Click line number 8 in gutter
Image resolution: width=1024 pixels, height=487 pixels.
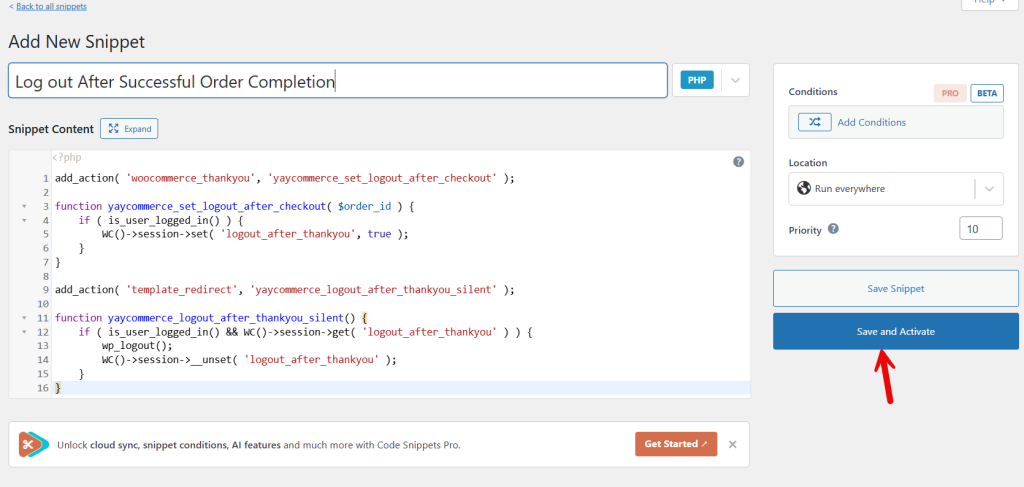46,276
